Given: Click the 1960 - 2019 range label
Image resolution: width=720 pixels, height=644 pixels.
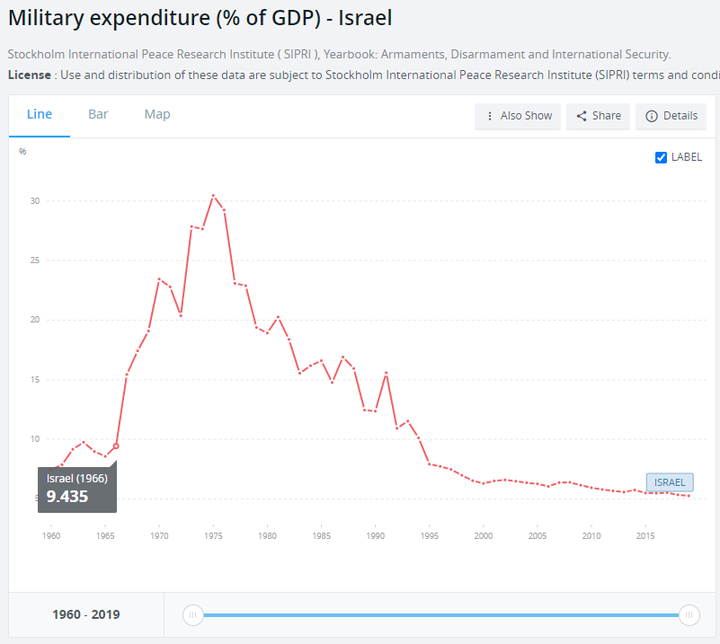Looking at the screenshot, I should point(86,615).
